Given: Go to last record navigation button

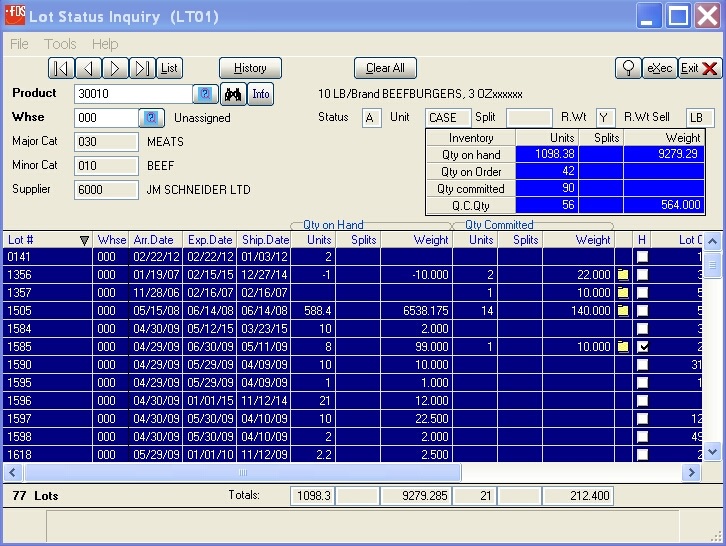Looking at the screenshot, I should click(142, 69).
